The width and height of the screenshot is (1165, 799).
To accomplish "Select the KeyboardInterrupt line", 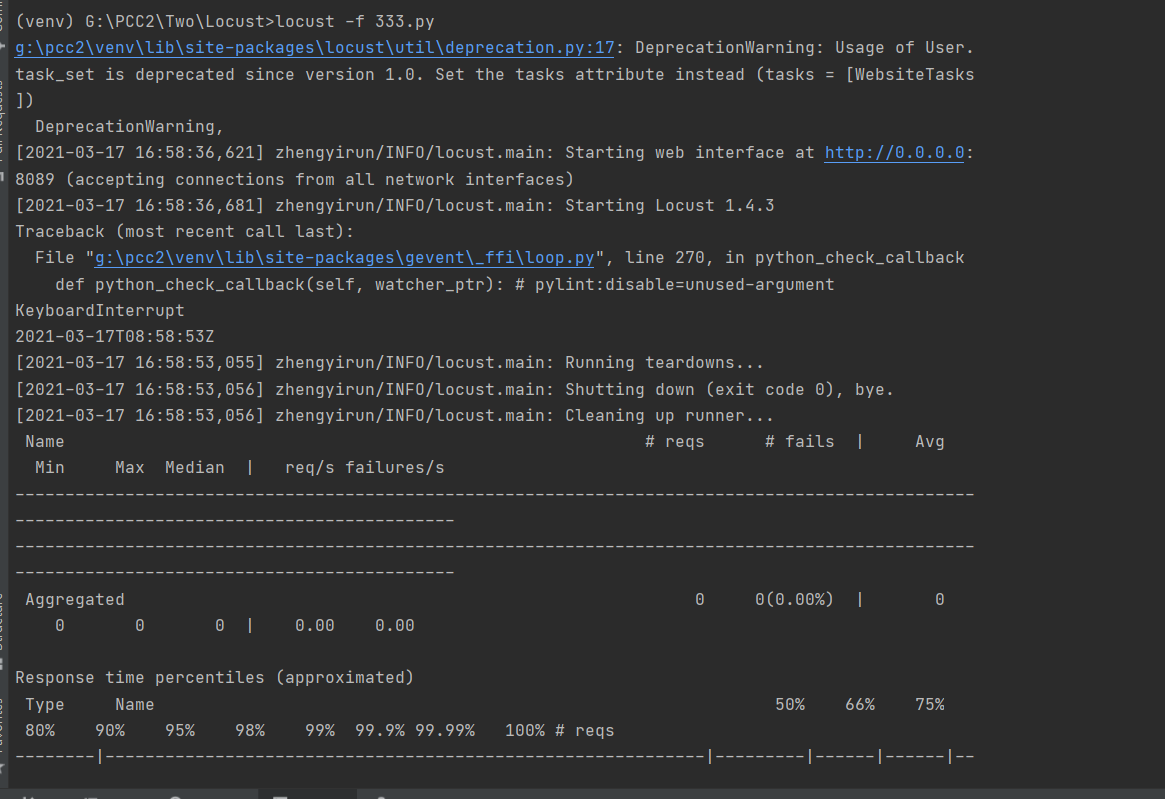I will (x=100, y=310).
